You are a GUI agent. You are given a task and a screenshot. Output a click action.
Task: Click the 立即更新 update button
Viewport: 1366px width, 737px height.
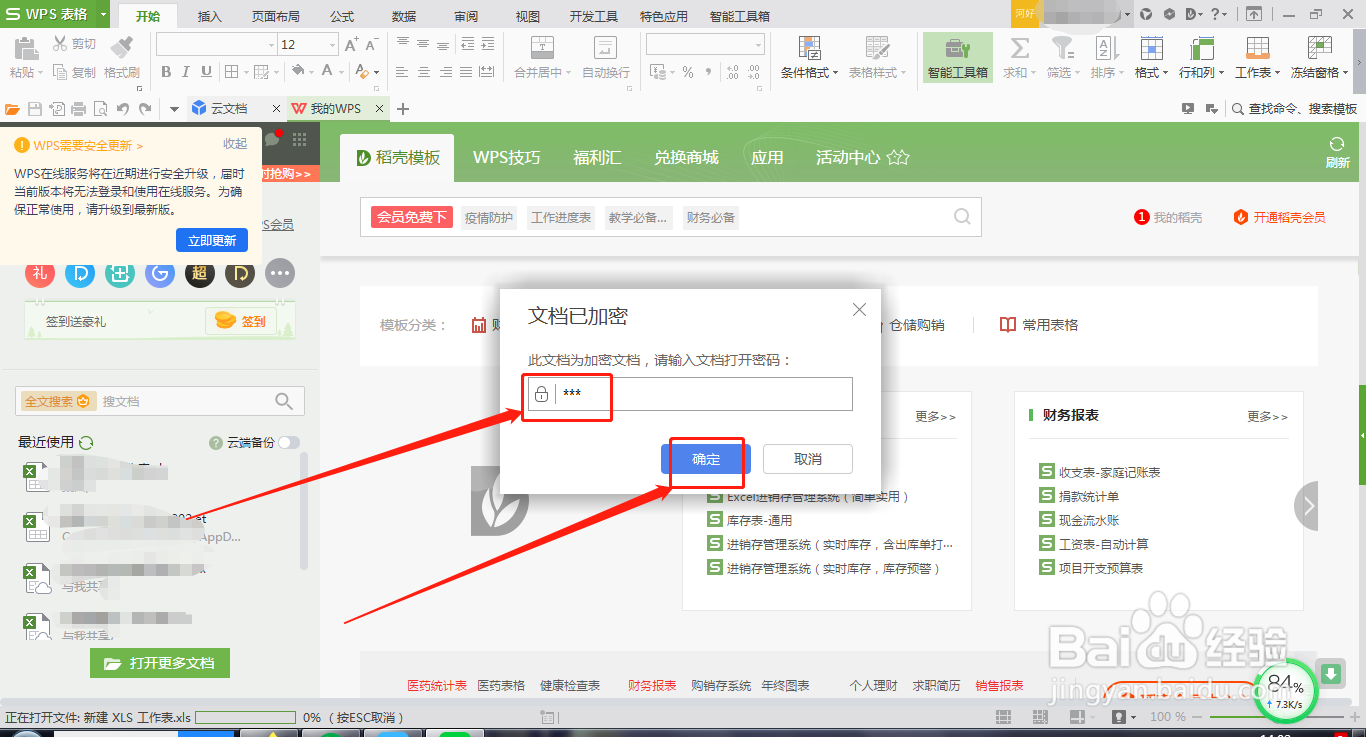212,240
